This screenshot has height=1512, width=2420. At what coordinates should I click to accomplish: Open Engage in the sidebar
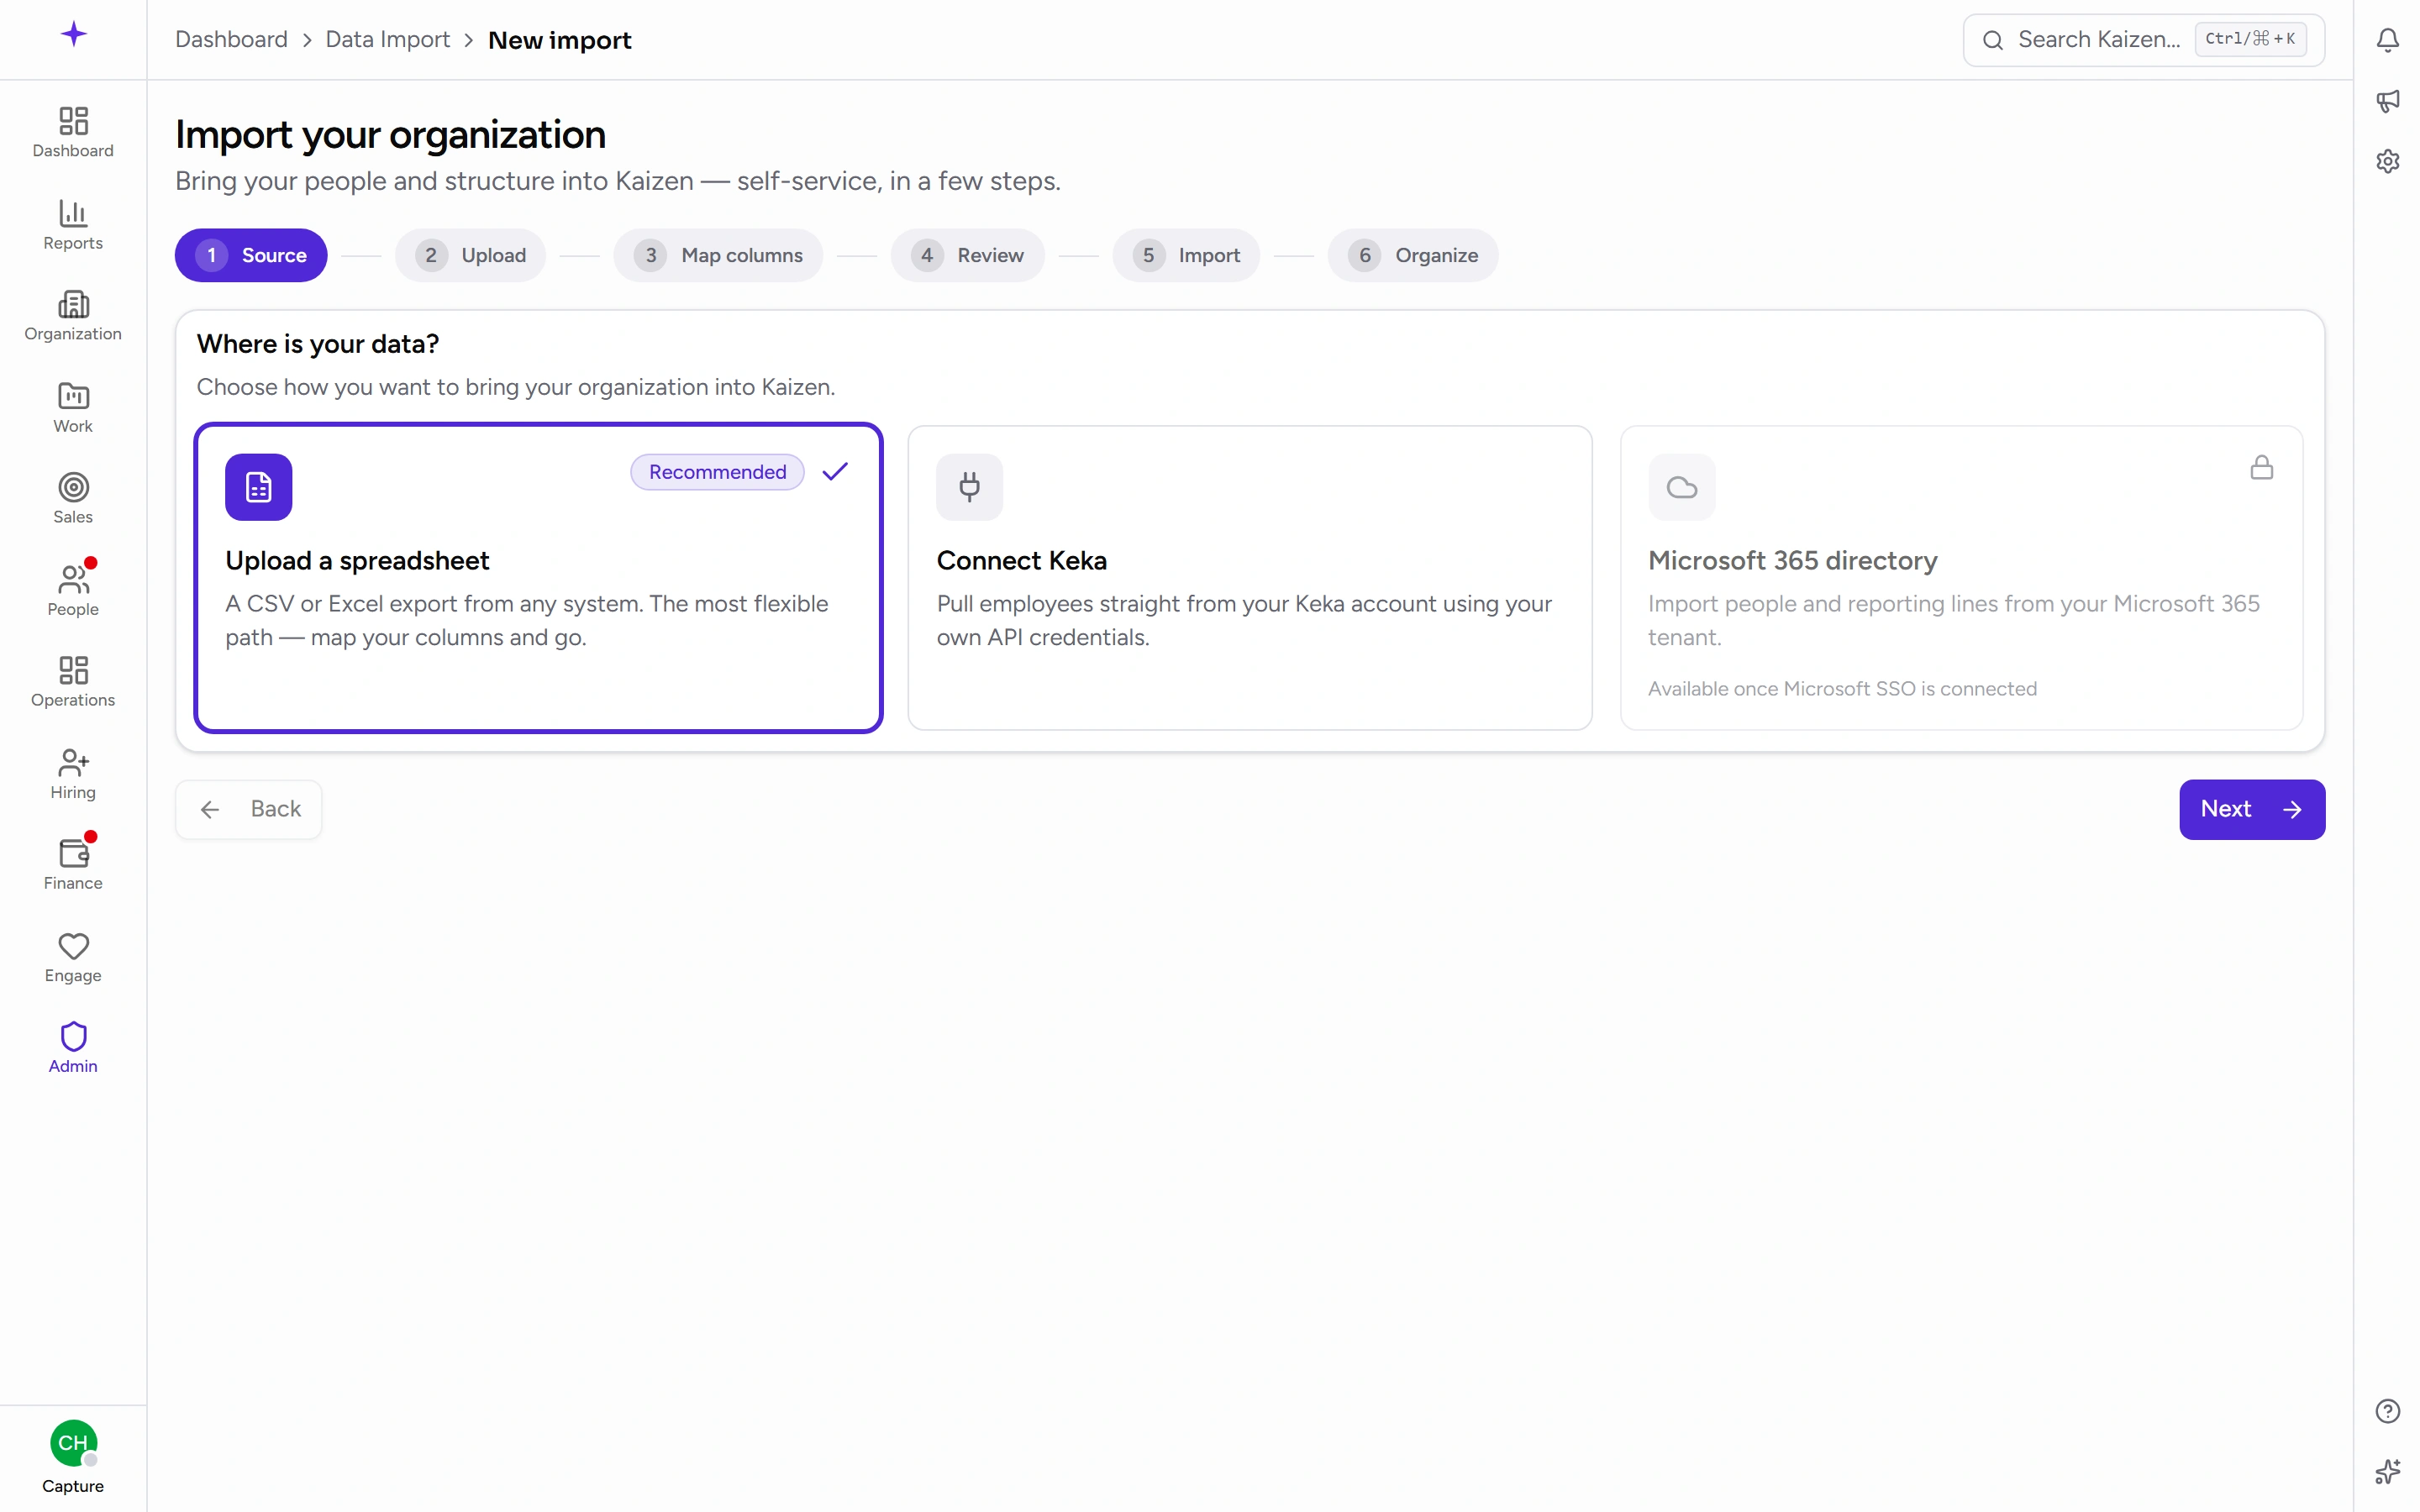(x=73, y=956)
